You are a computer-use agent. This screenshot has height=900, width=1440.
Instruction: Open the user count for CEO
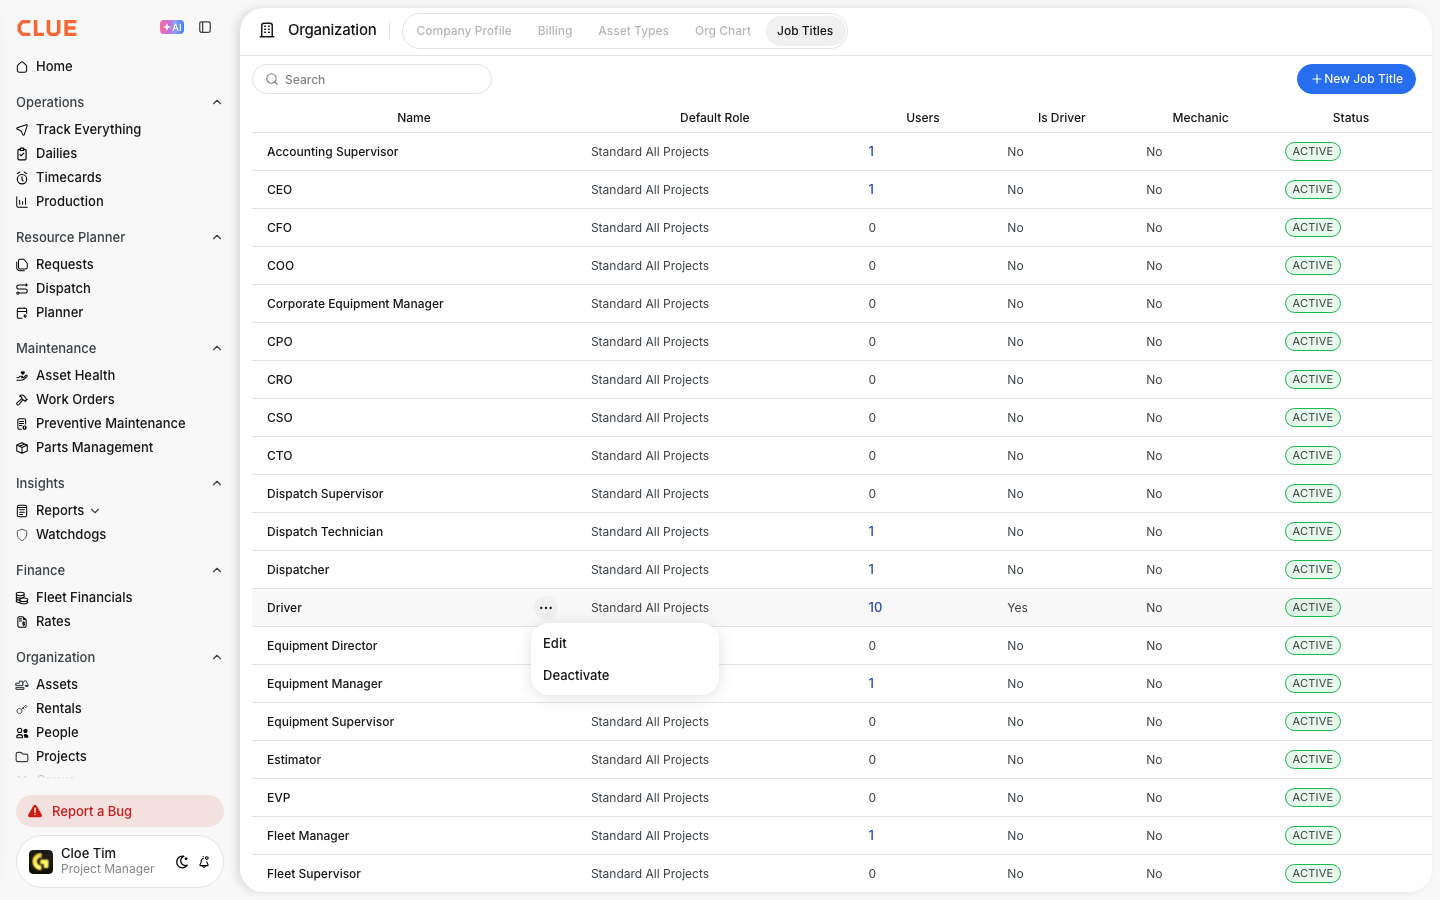pos(871,189)
